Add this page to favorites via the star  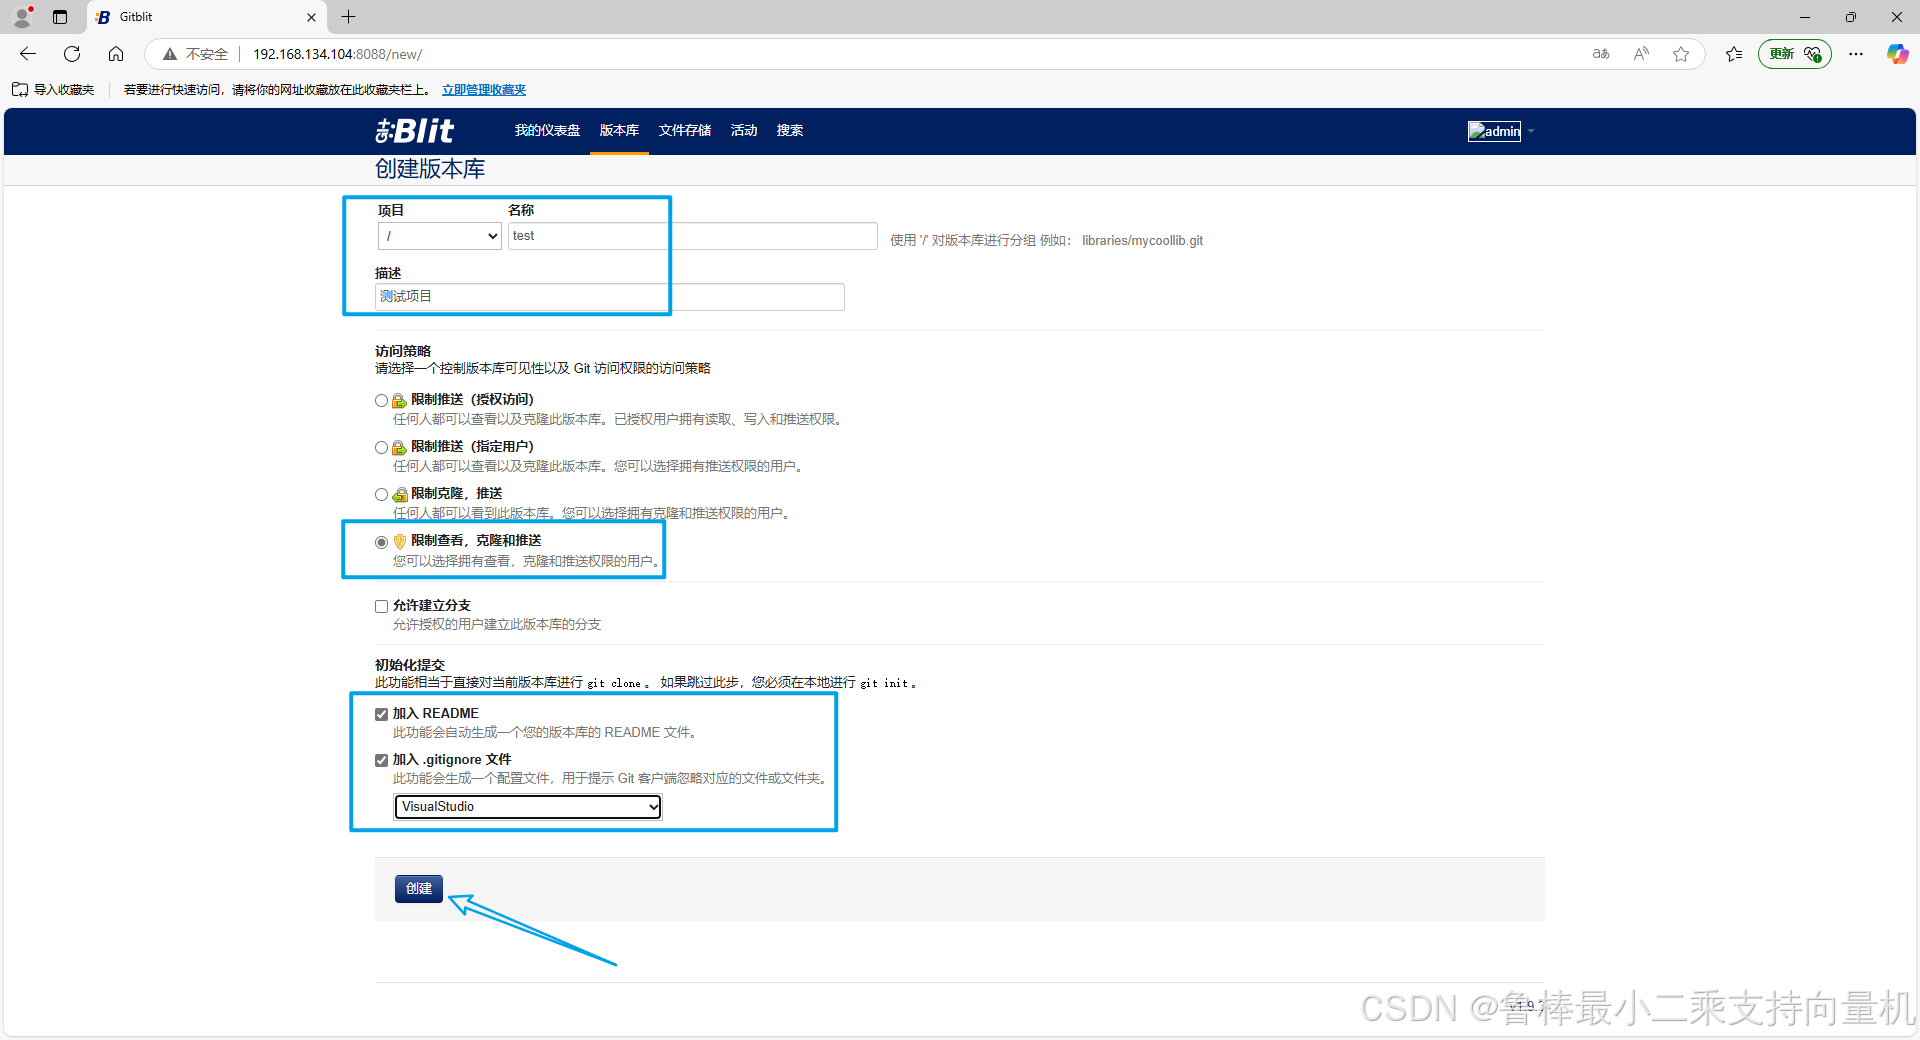coord(1681,54)
